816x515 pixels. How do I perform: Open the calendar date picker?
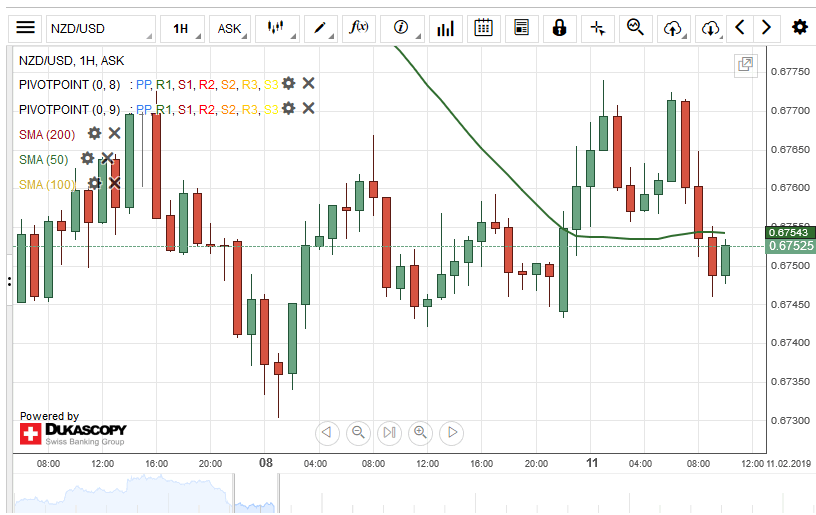[483, 28]
